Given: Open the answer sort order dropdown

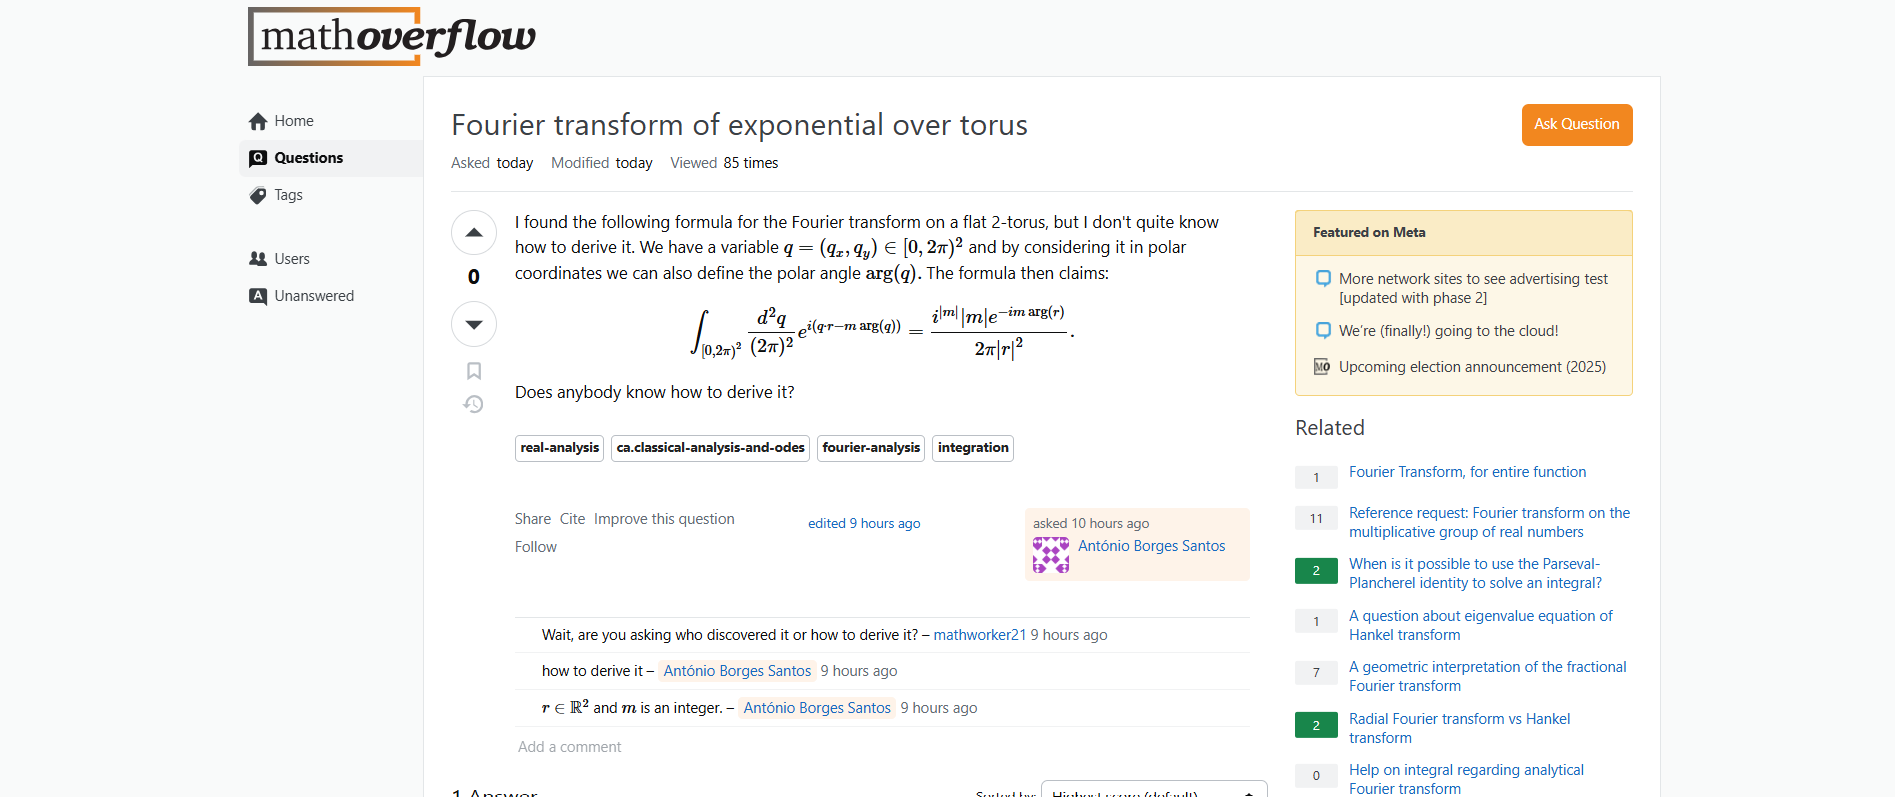Looking at the screenshot, I should (1153, 791).
